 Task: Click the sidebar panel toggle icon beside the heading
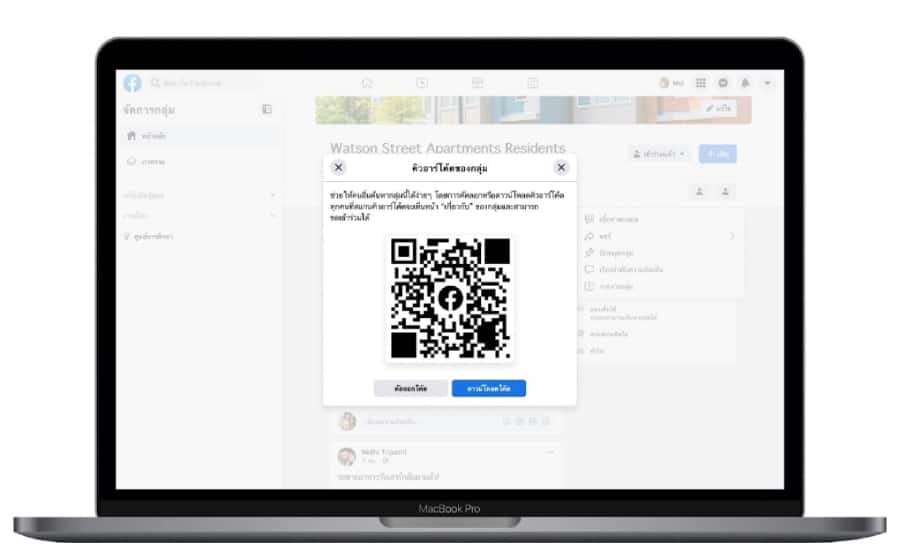(267, 109)
